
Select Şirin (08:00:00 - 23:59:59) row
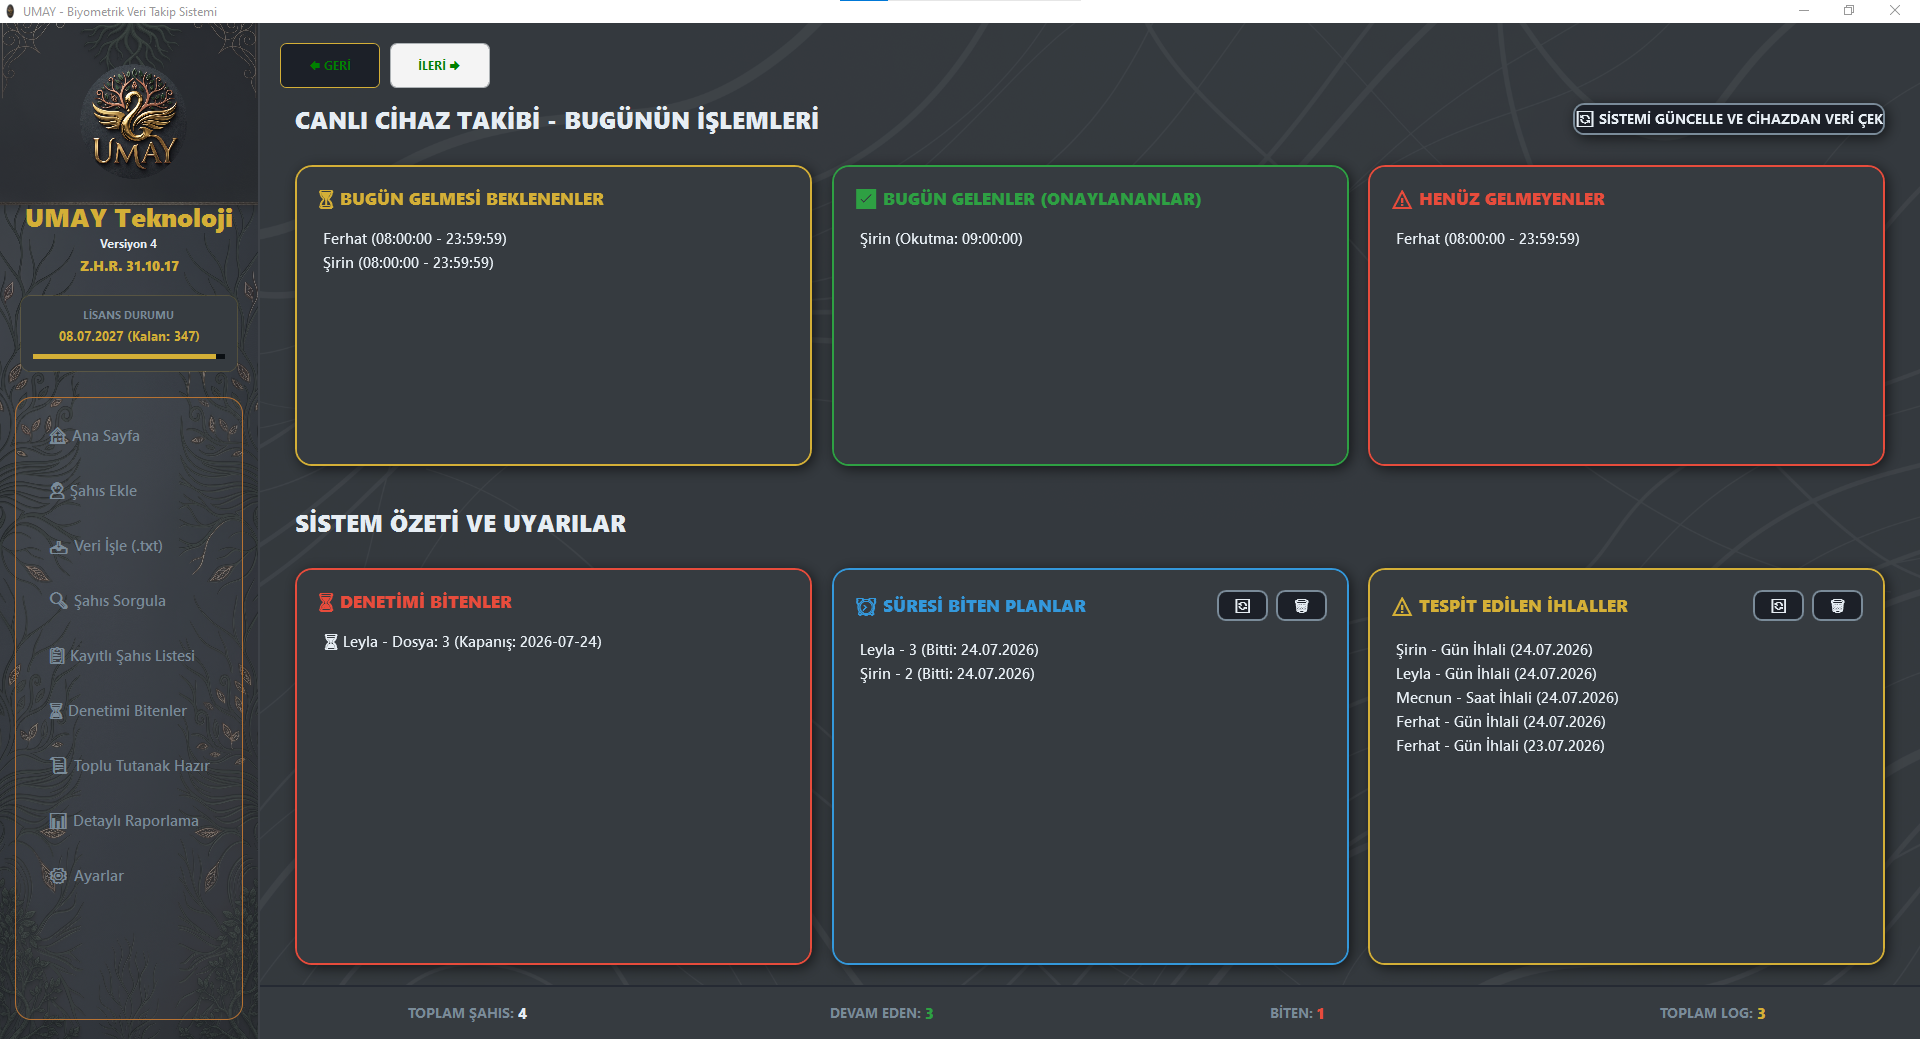408,263
